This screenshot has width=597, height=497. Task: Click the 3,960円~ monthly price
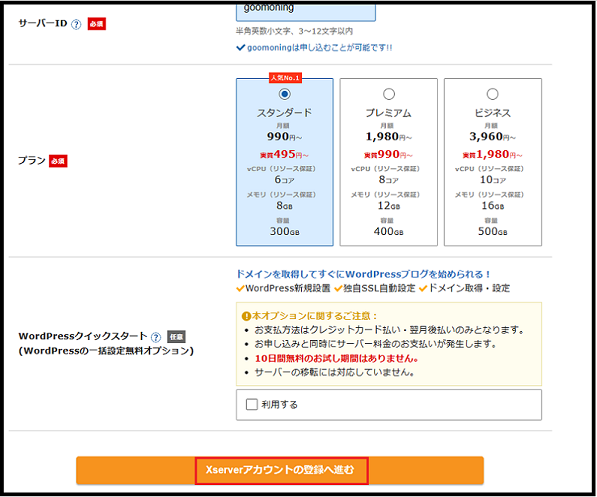point(492,136)
